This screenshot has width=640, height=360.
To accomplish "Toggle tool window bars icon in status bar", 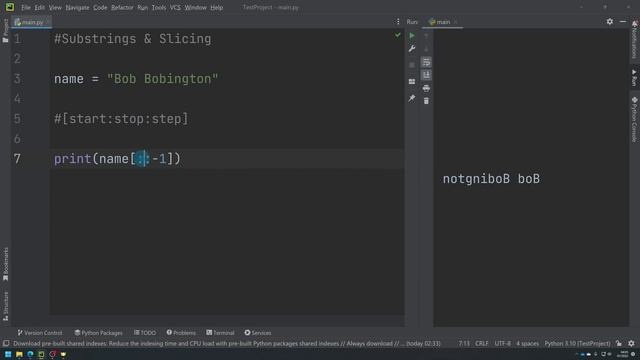I will pyautogui.click(x=6, y=343).
